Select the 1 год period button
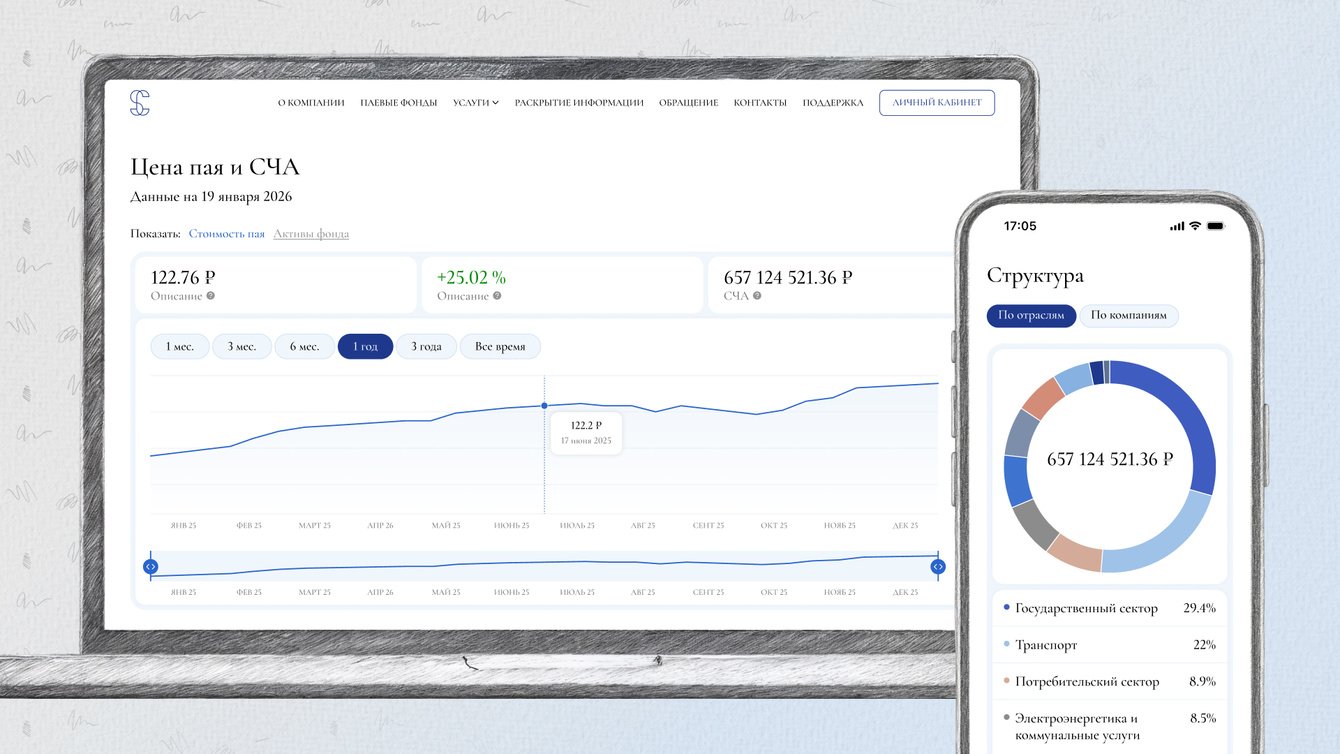1340x754 pixels. pos(365,347)
